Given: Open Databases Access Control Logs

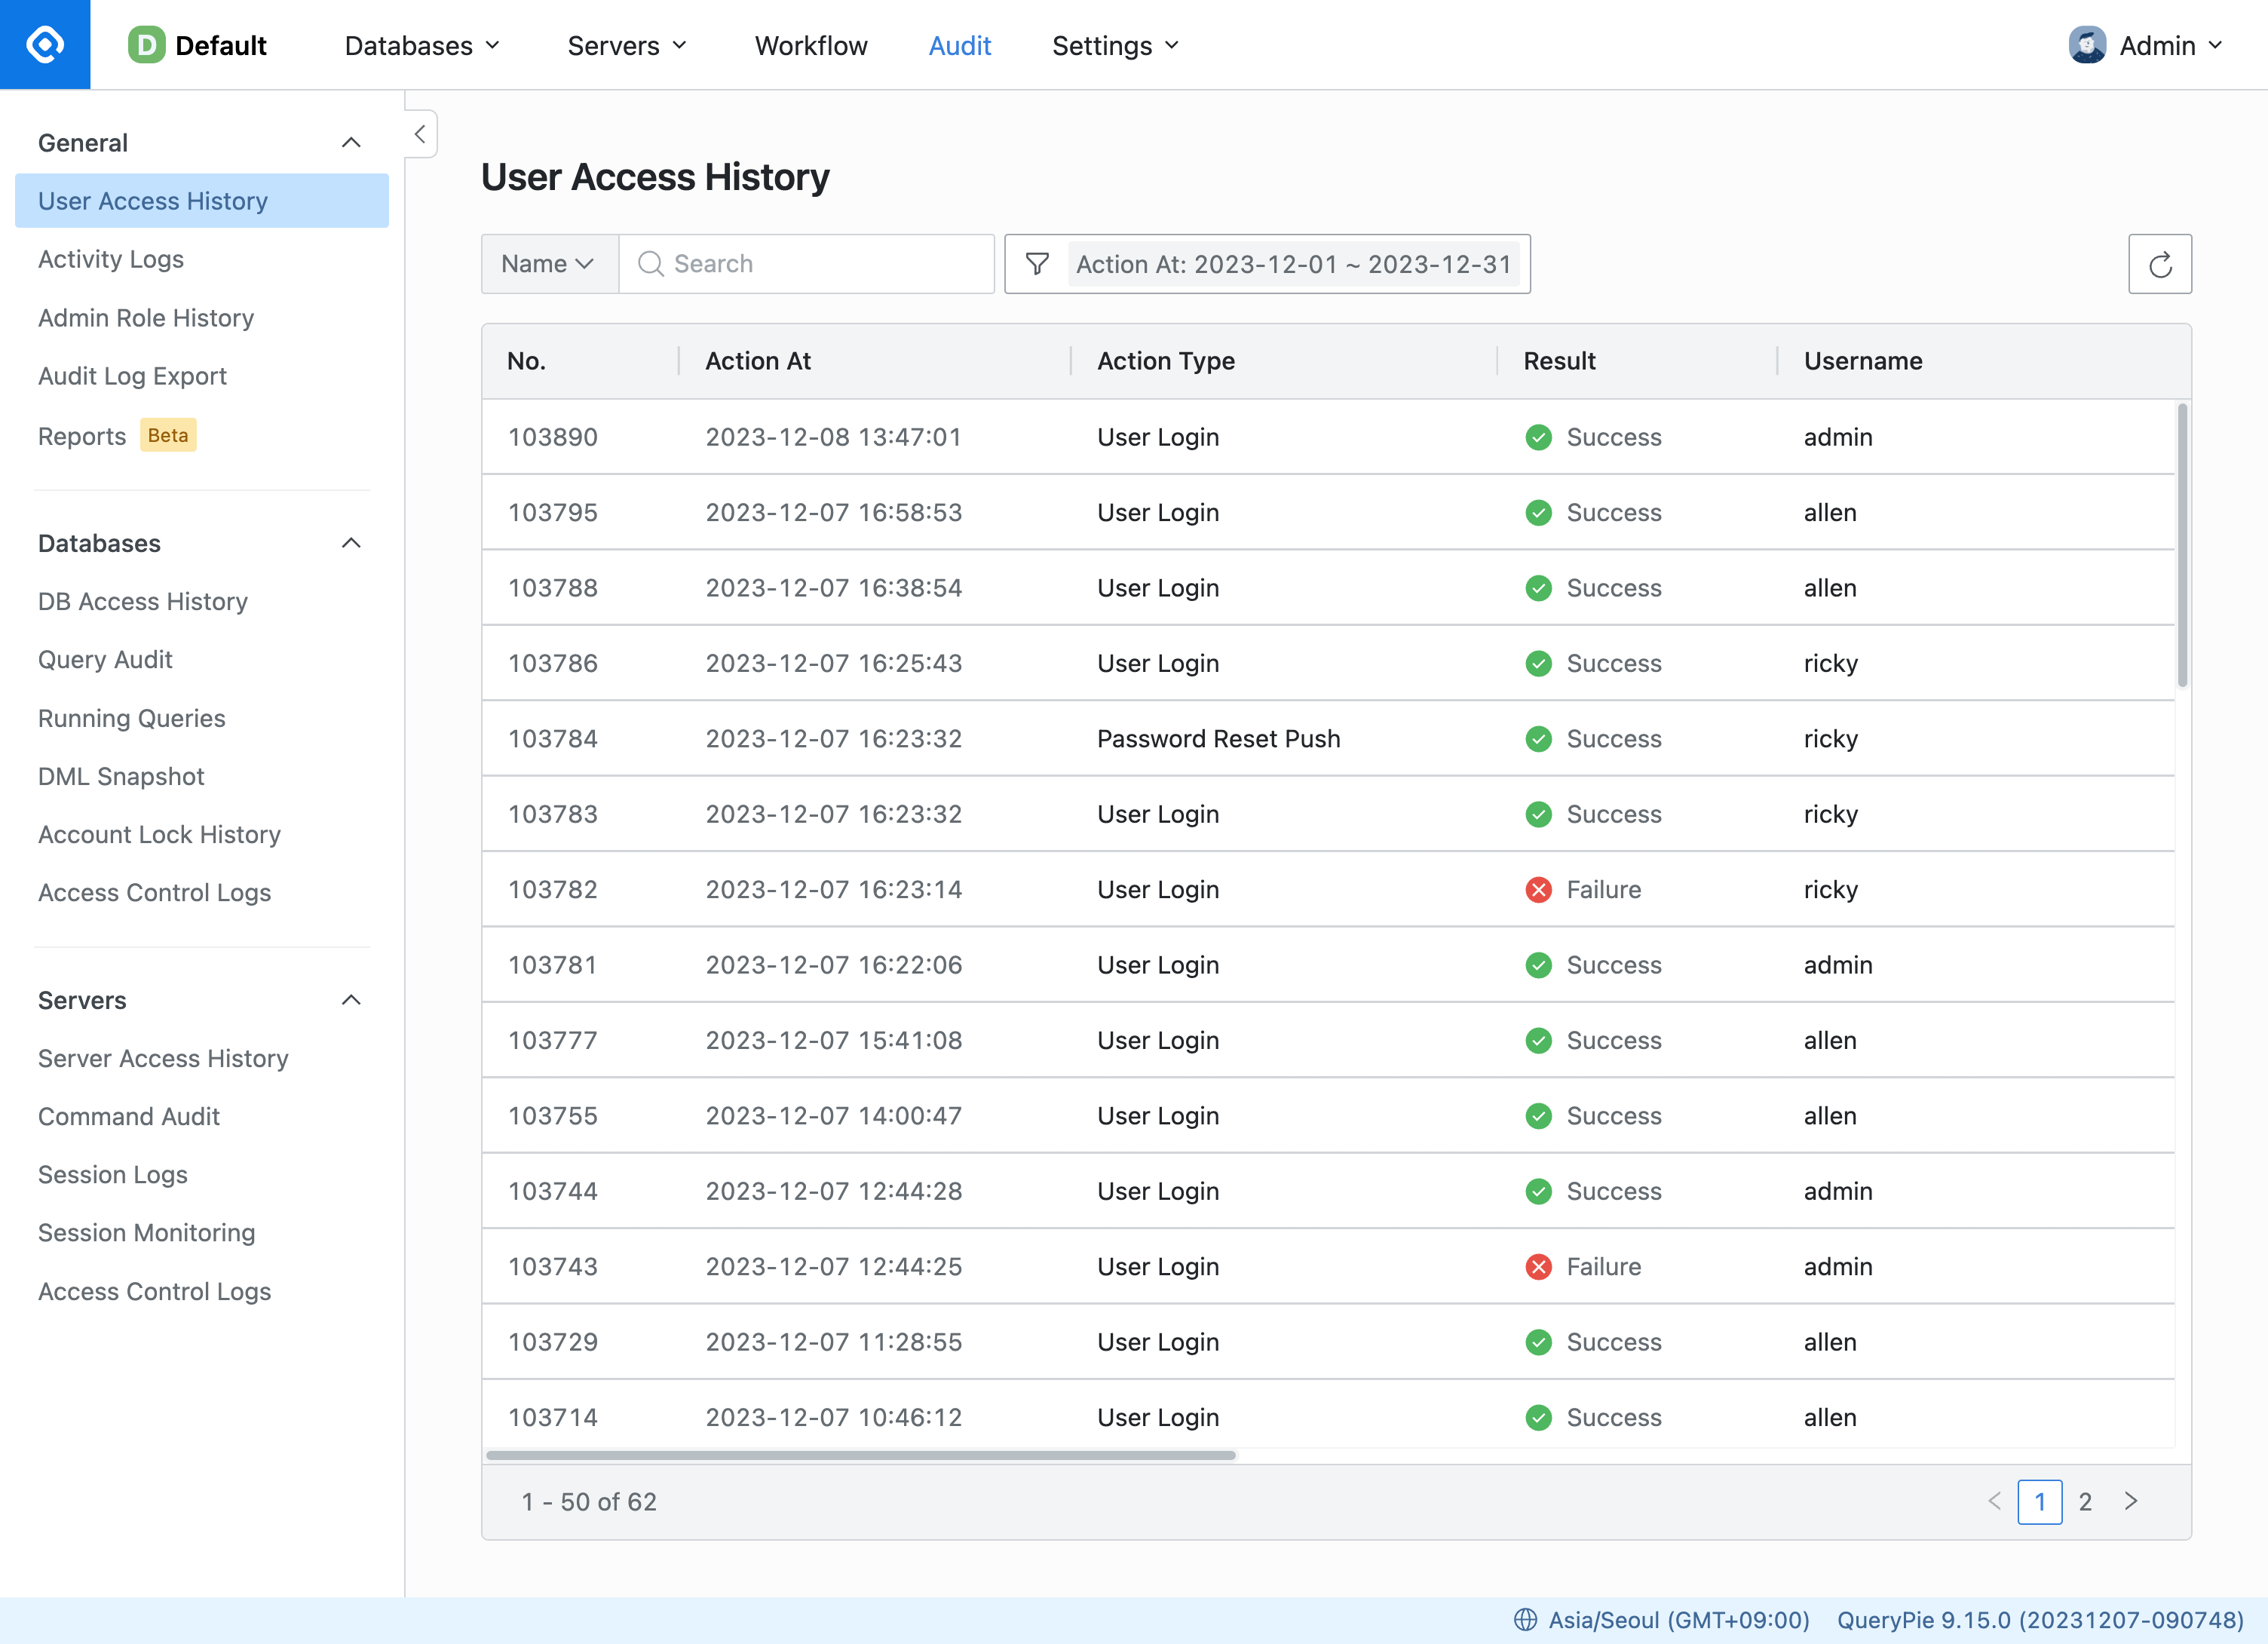Looking at the screenshot, I should [154, 893].
